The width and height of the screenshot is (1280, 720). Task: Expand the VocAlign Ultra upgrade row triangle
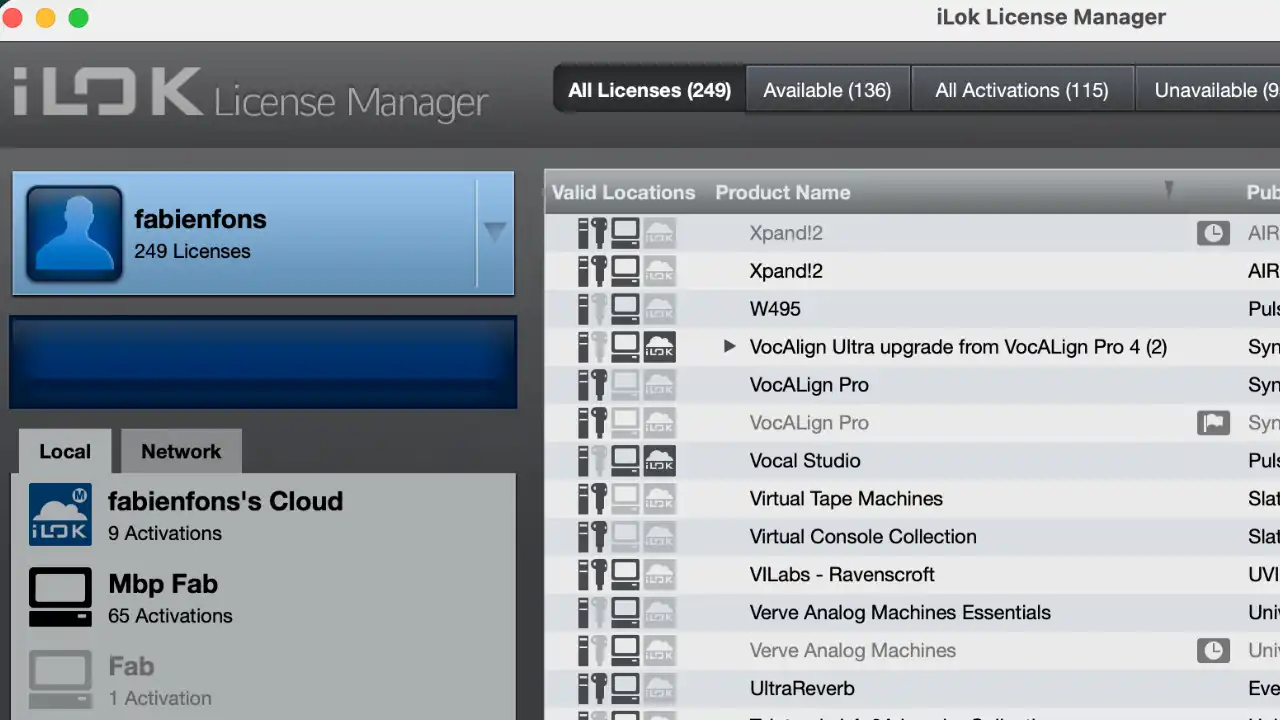point(730,347)
